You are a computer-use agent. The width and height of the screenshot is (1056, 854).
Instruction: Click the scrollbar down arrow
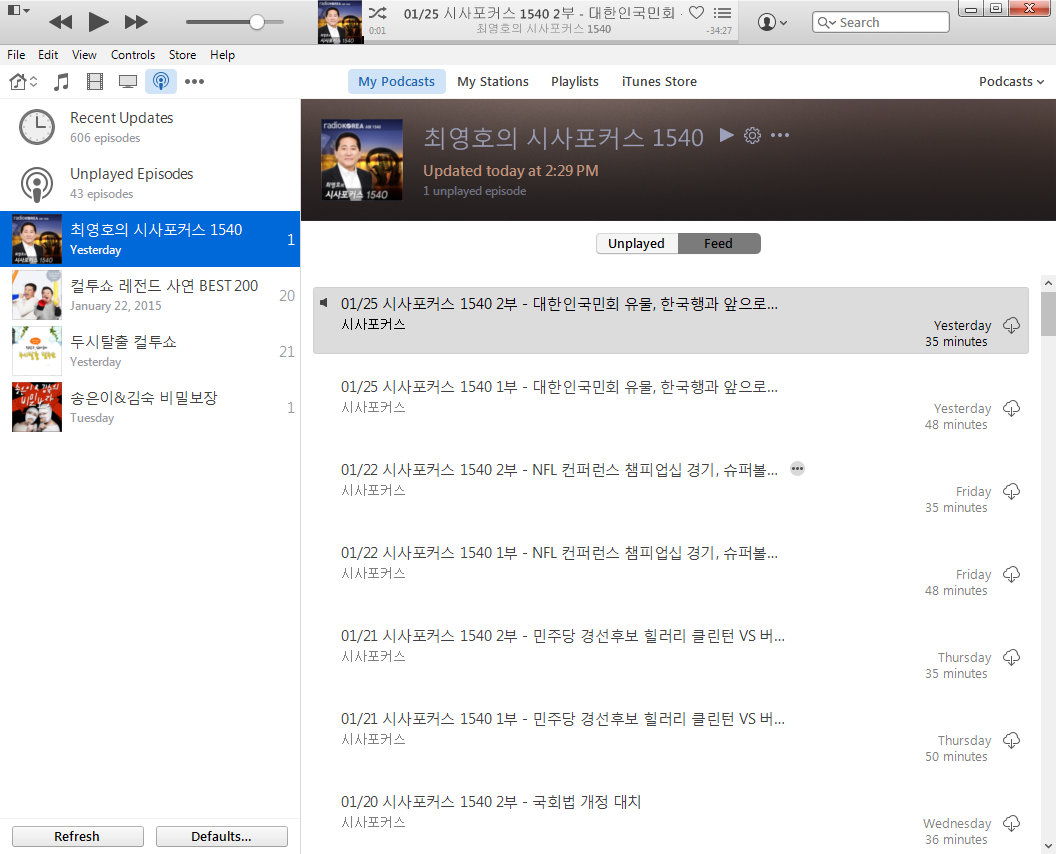(x=1049, y=846)
